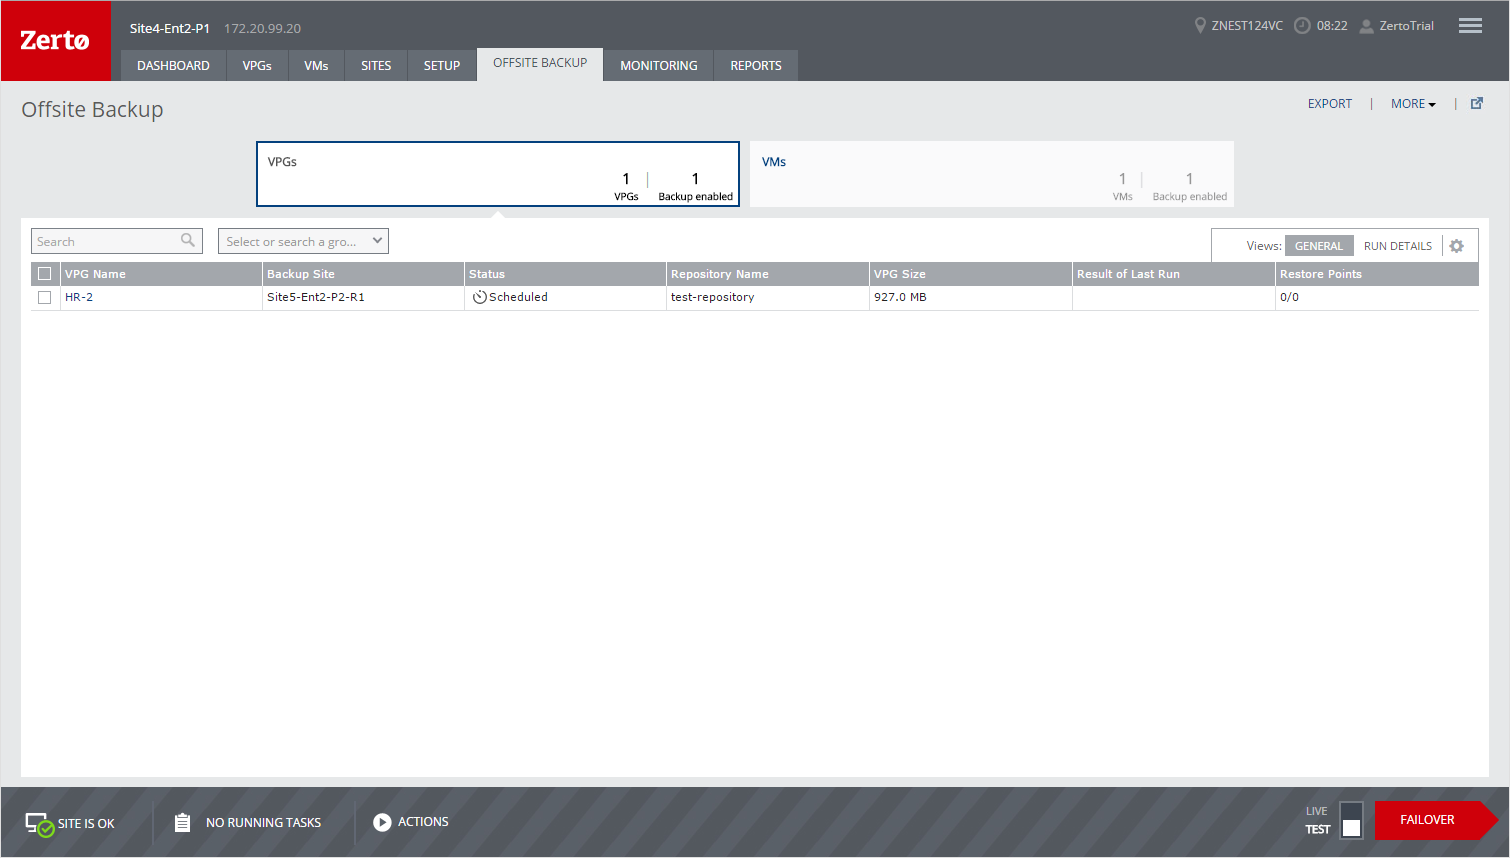This screenshot has height=858, width=1510.
Task: Open the MONITORING tab
Action: pos(659,65)
